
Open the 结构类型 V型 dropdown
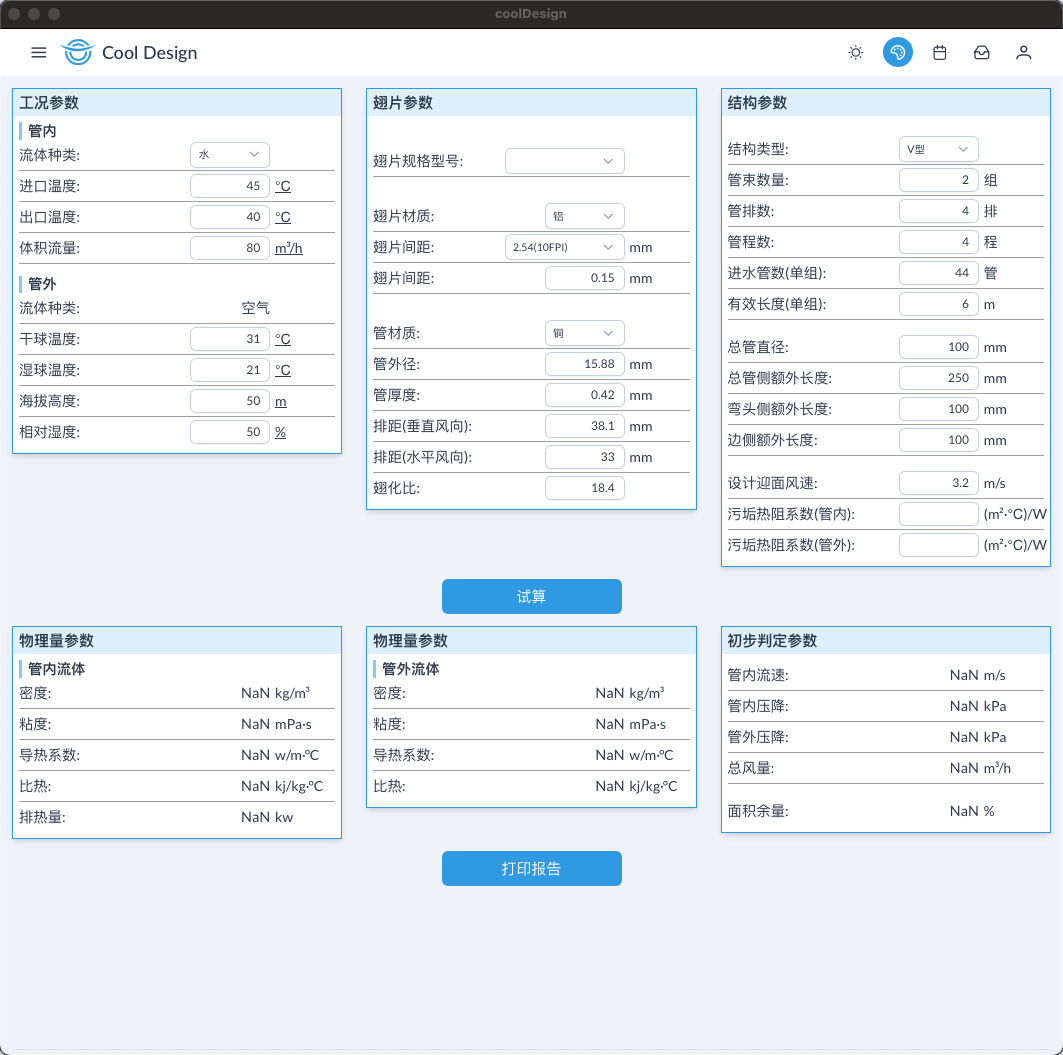point(938,149)
